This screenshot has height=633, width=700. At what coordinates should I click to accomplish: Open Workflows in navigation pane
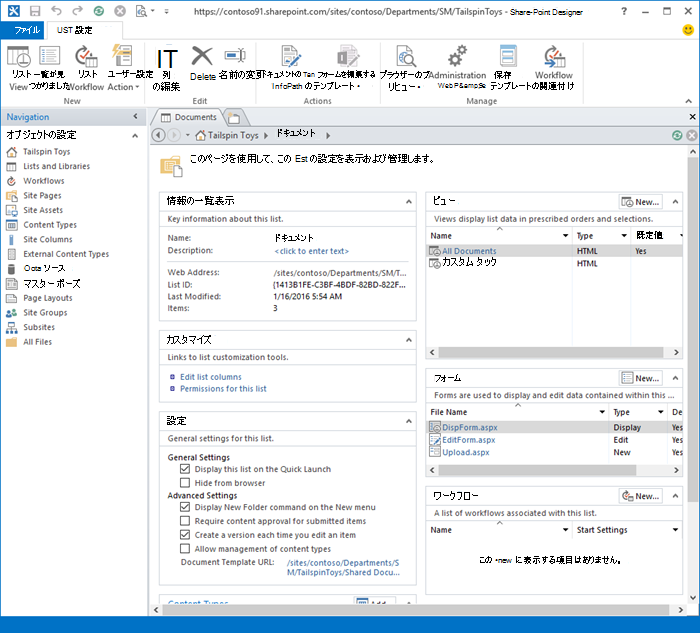click(44, 181)
